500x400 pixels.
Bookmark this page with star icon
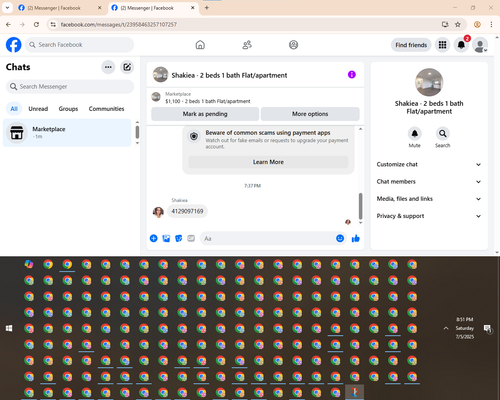pyautogui.click(x=458, y=24)
